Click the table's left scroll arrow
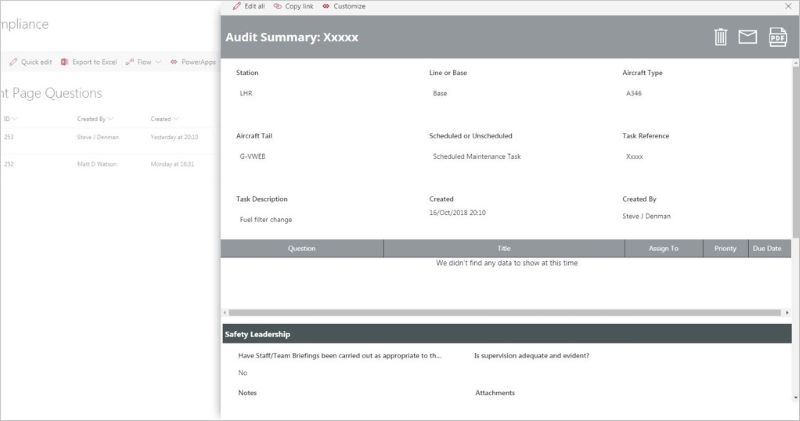The image size is (800, 421). pyautogui.click(x=224, y=313)
